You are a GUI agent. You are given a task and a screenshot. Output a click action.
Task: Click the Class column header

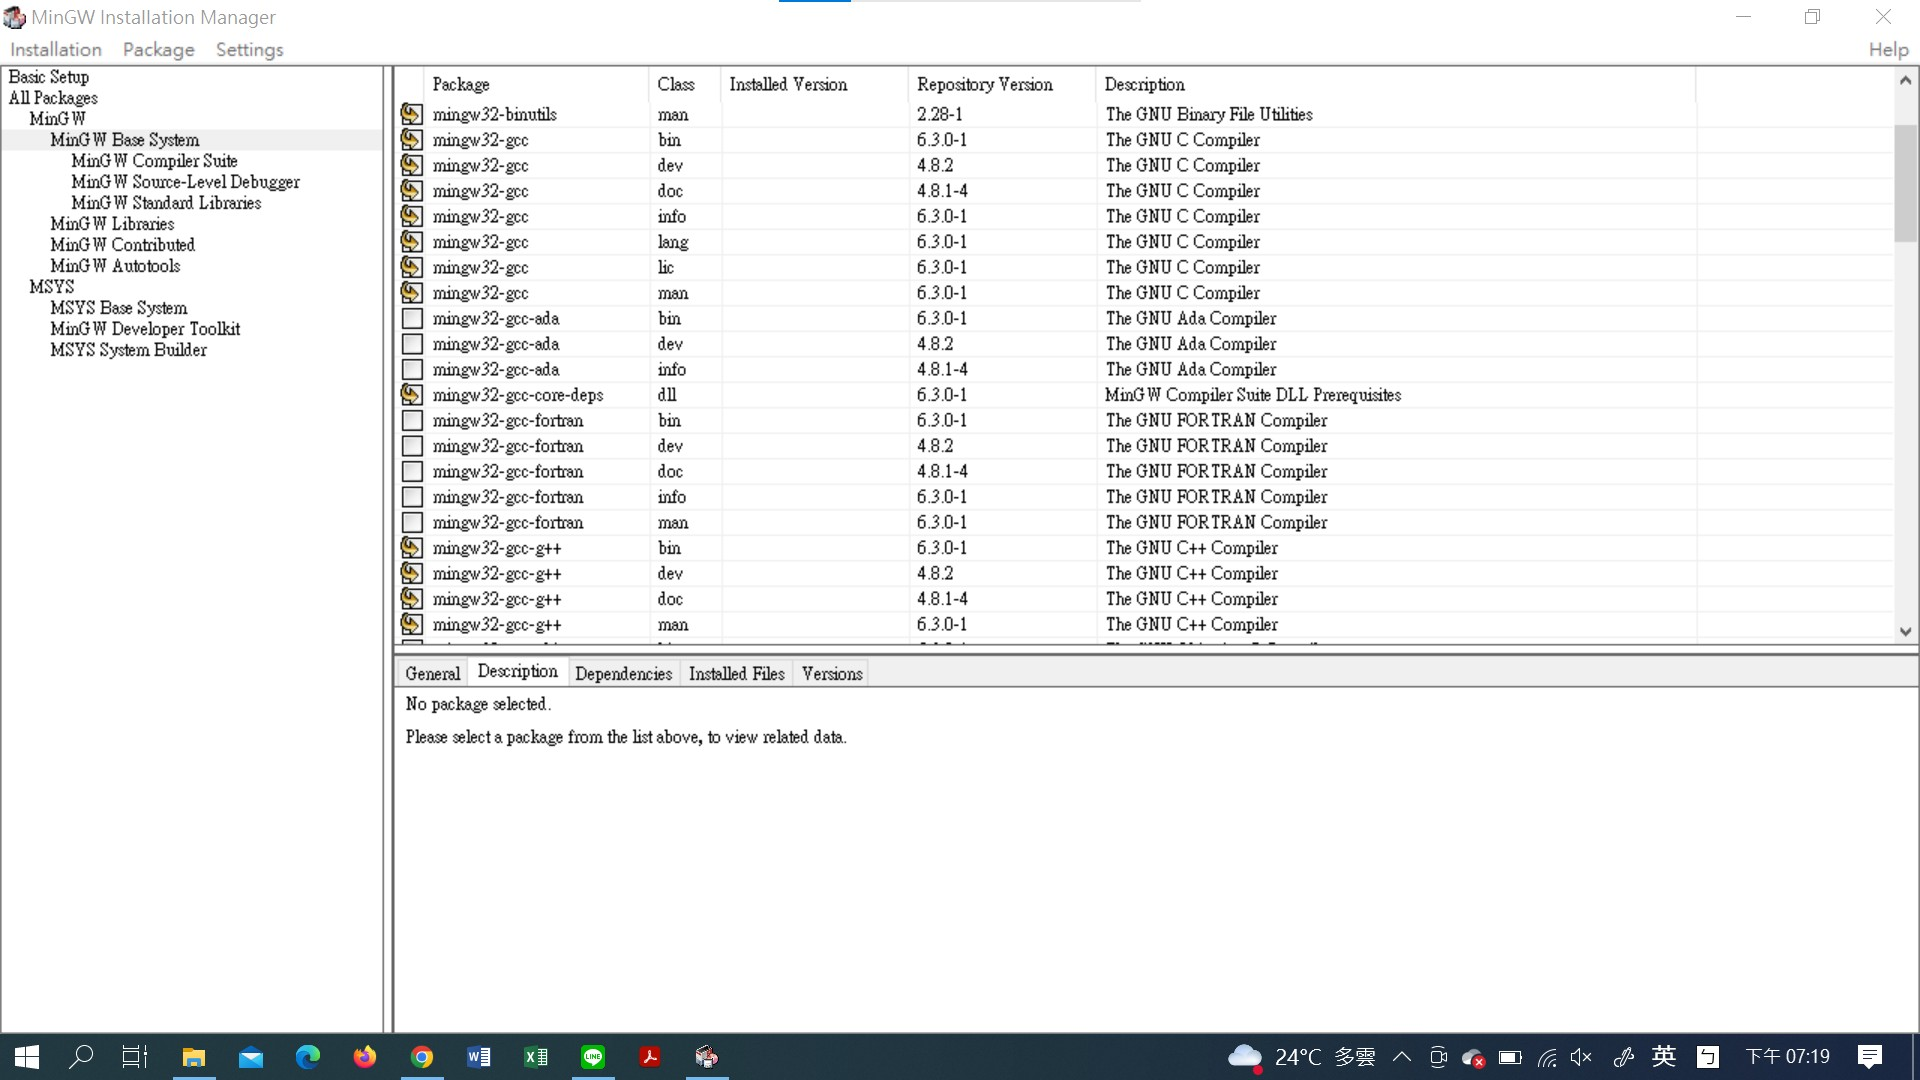676,85
